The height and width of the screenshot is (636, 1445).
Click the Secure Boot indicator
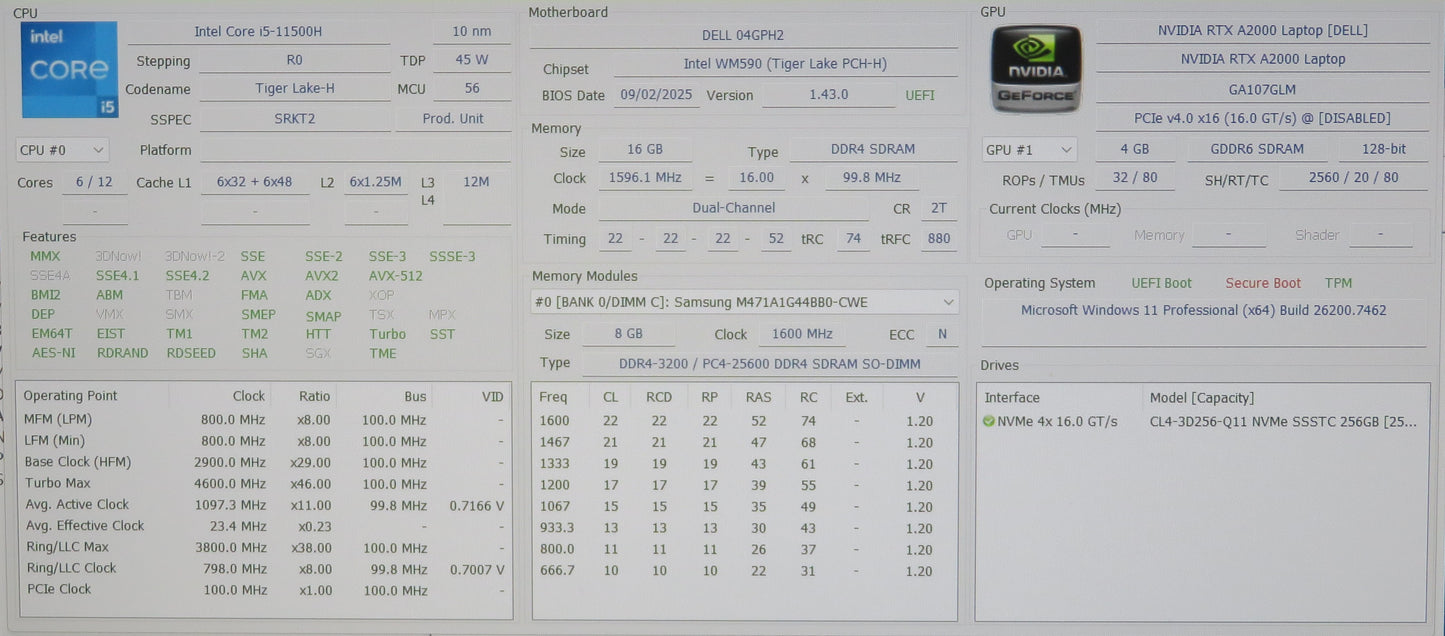tap(1263, 283)
